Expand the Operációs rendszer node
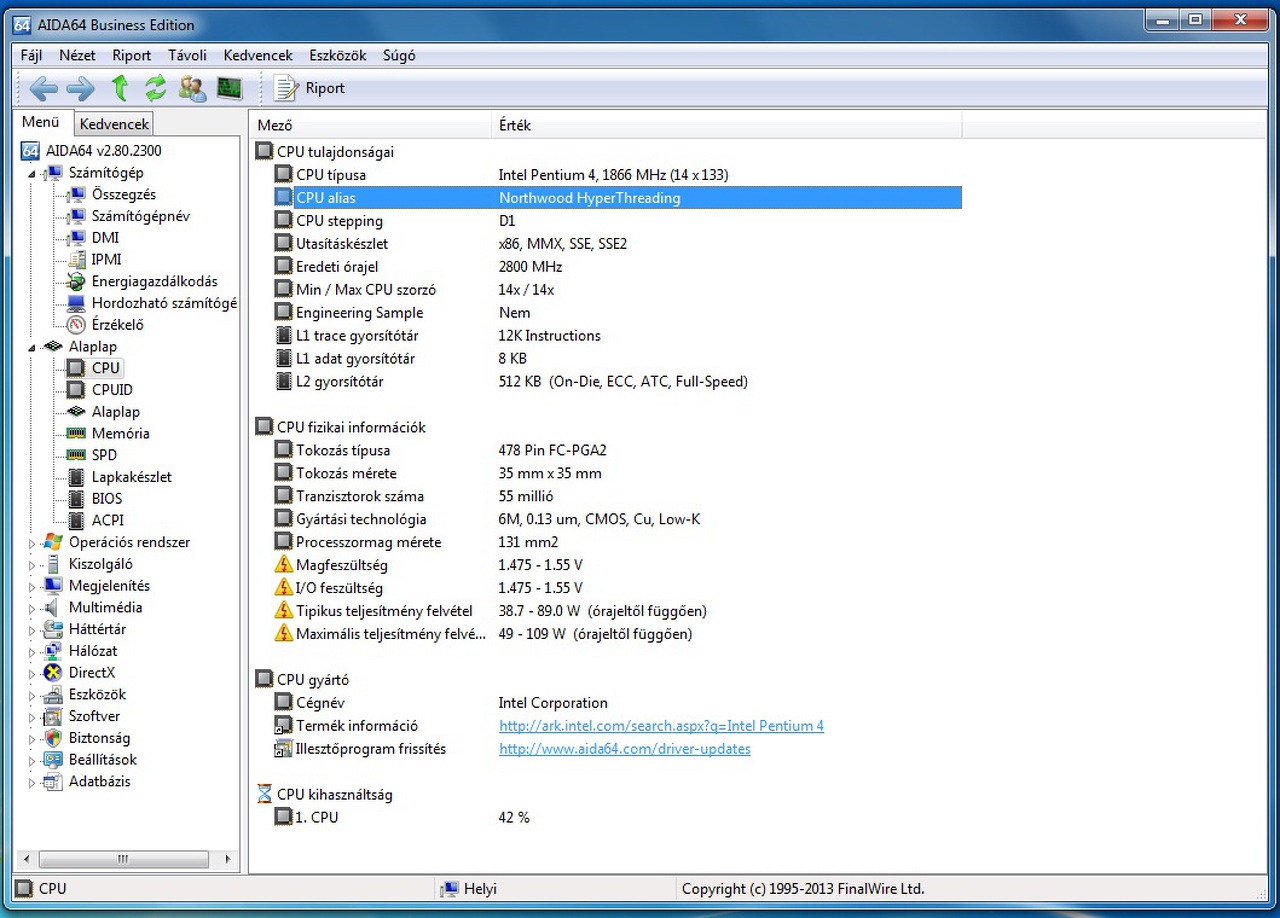The height and width of the screenshot is (918, 1280). (32, 543)
